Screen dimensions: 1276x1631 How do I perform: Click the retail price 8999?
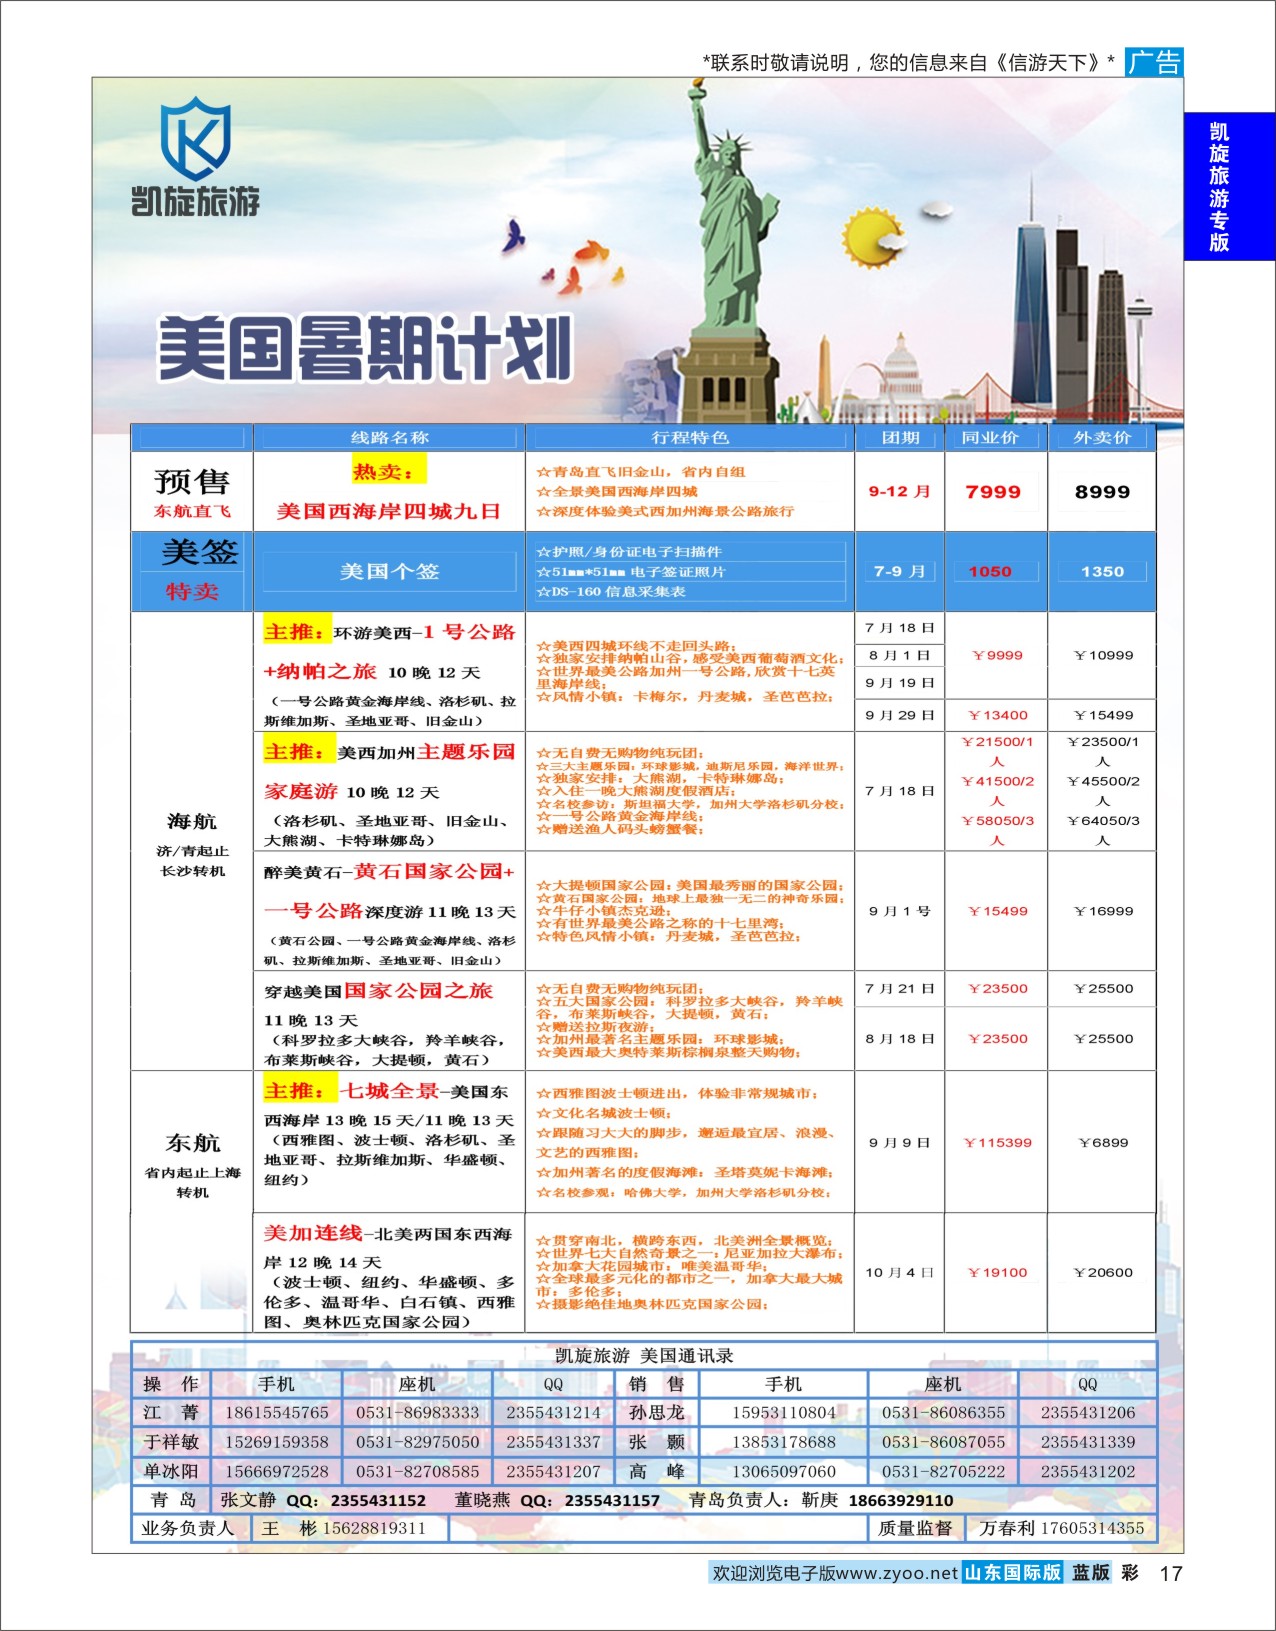click(1102, 491)
